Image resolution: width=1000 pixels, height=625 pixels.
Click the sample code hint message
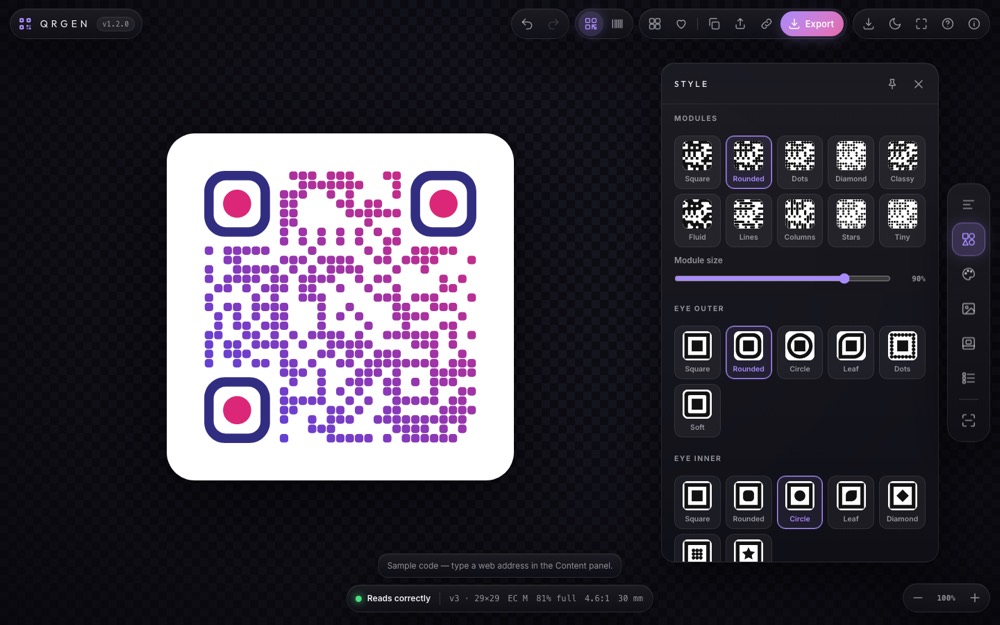(499, 566)
